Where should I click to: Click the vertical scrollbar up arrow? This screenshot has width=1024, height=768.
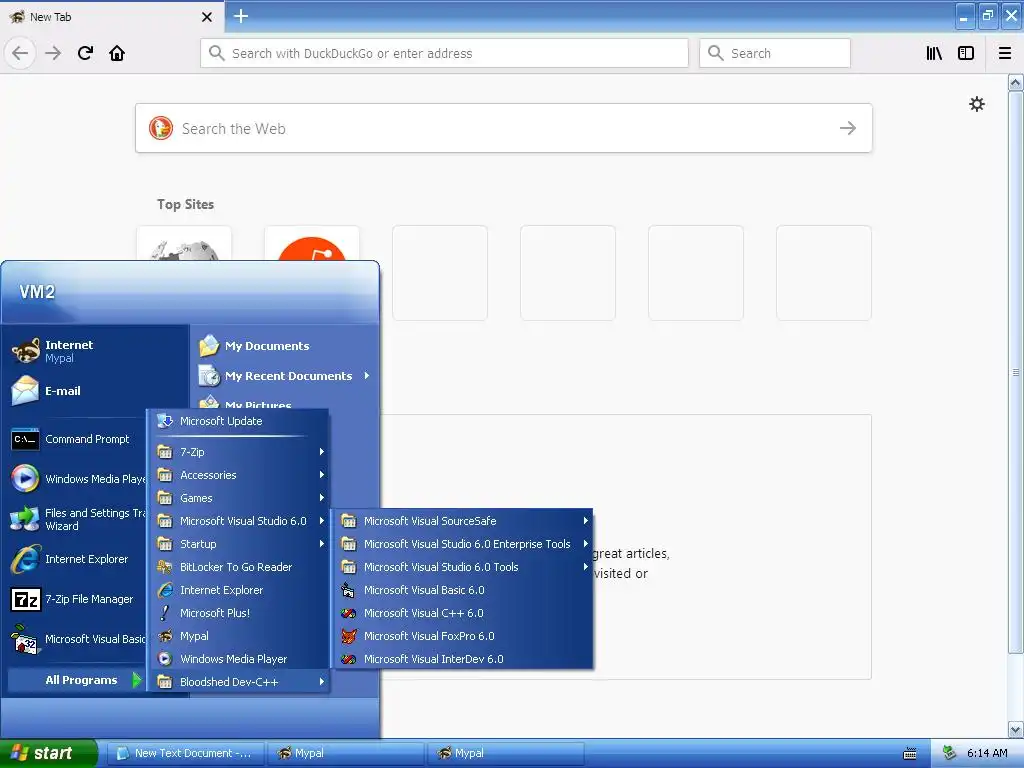pos(1016,82)
